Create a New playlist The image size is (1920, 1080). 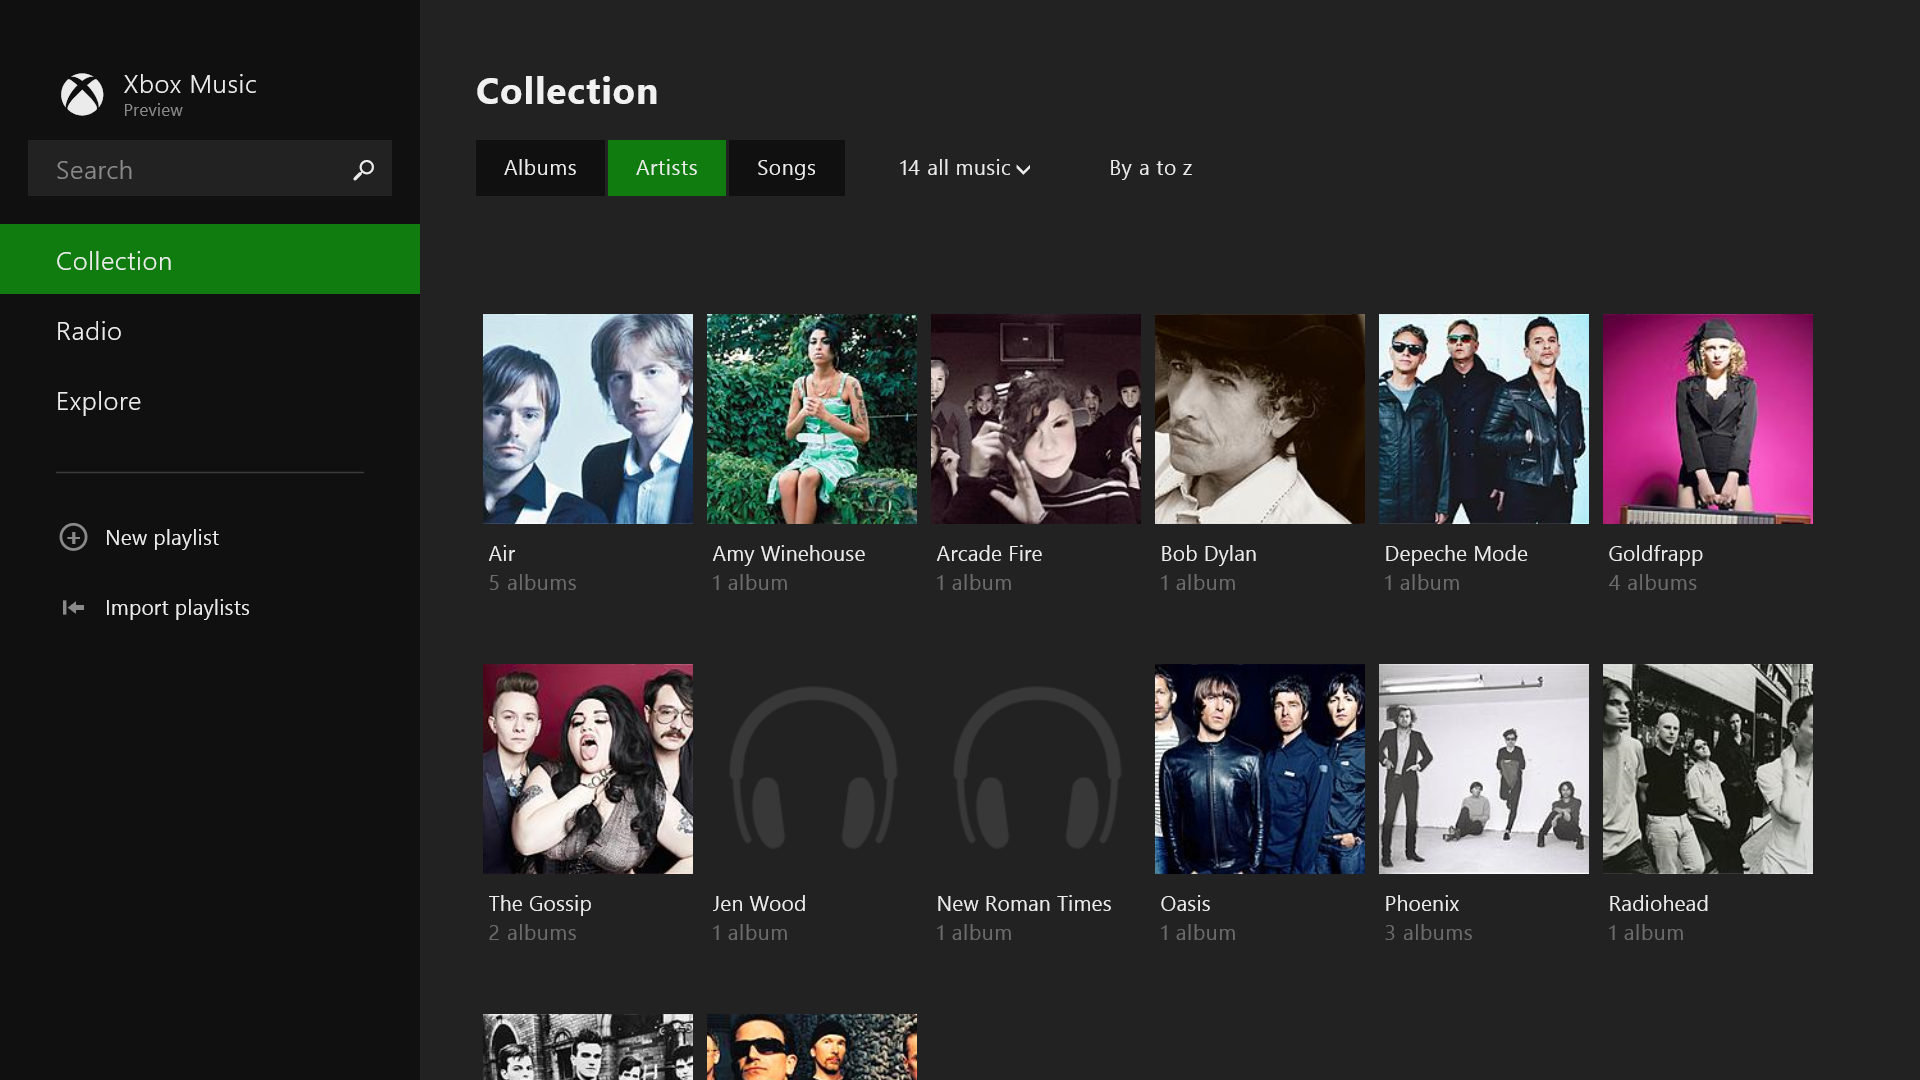(162, 537)
